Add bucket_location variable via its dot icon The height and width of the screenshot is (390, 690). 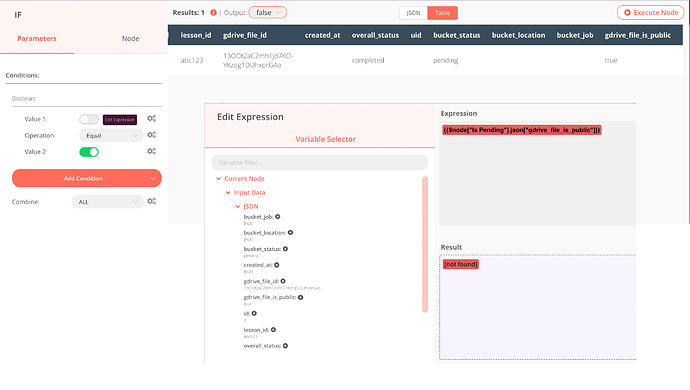(290, 232)
